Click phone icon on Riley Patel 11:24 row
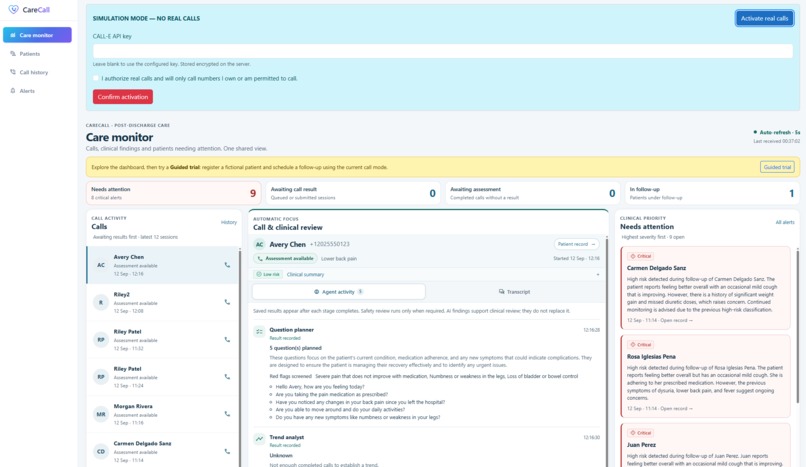806x467 pixels. click(227, 377)
